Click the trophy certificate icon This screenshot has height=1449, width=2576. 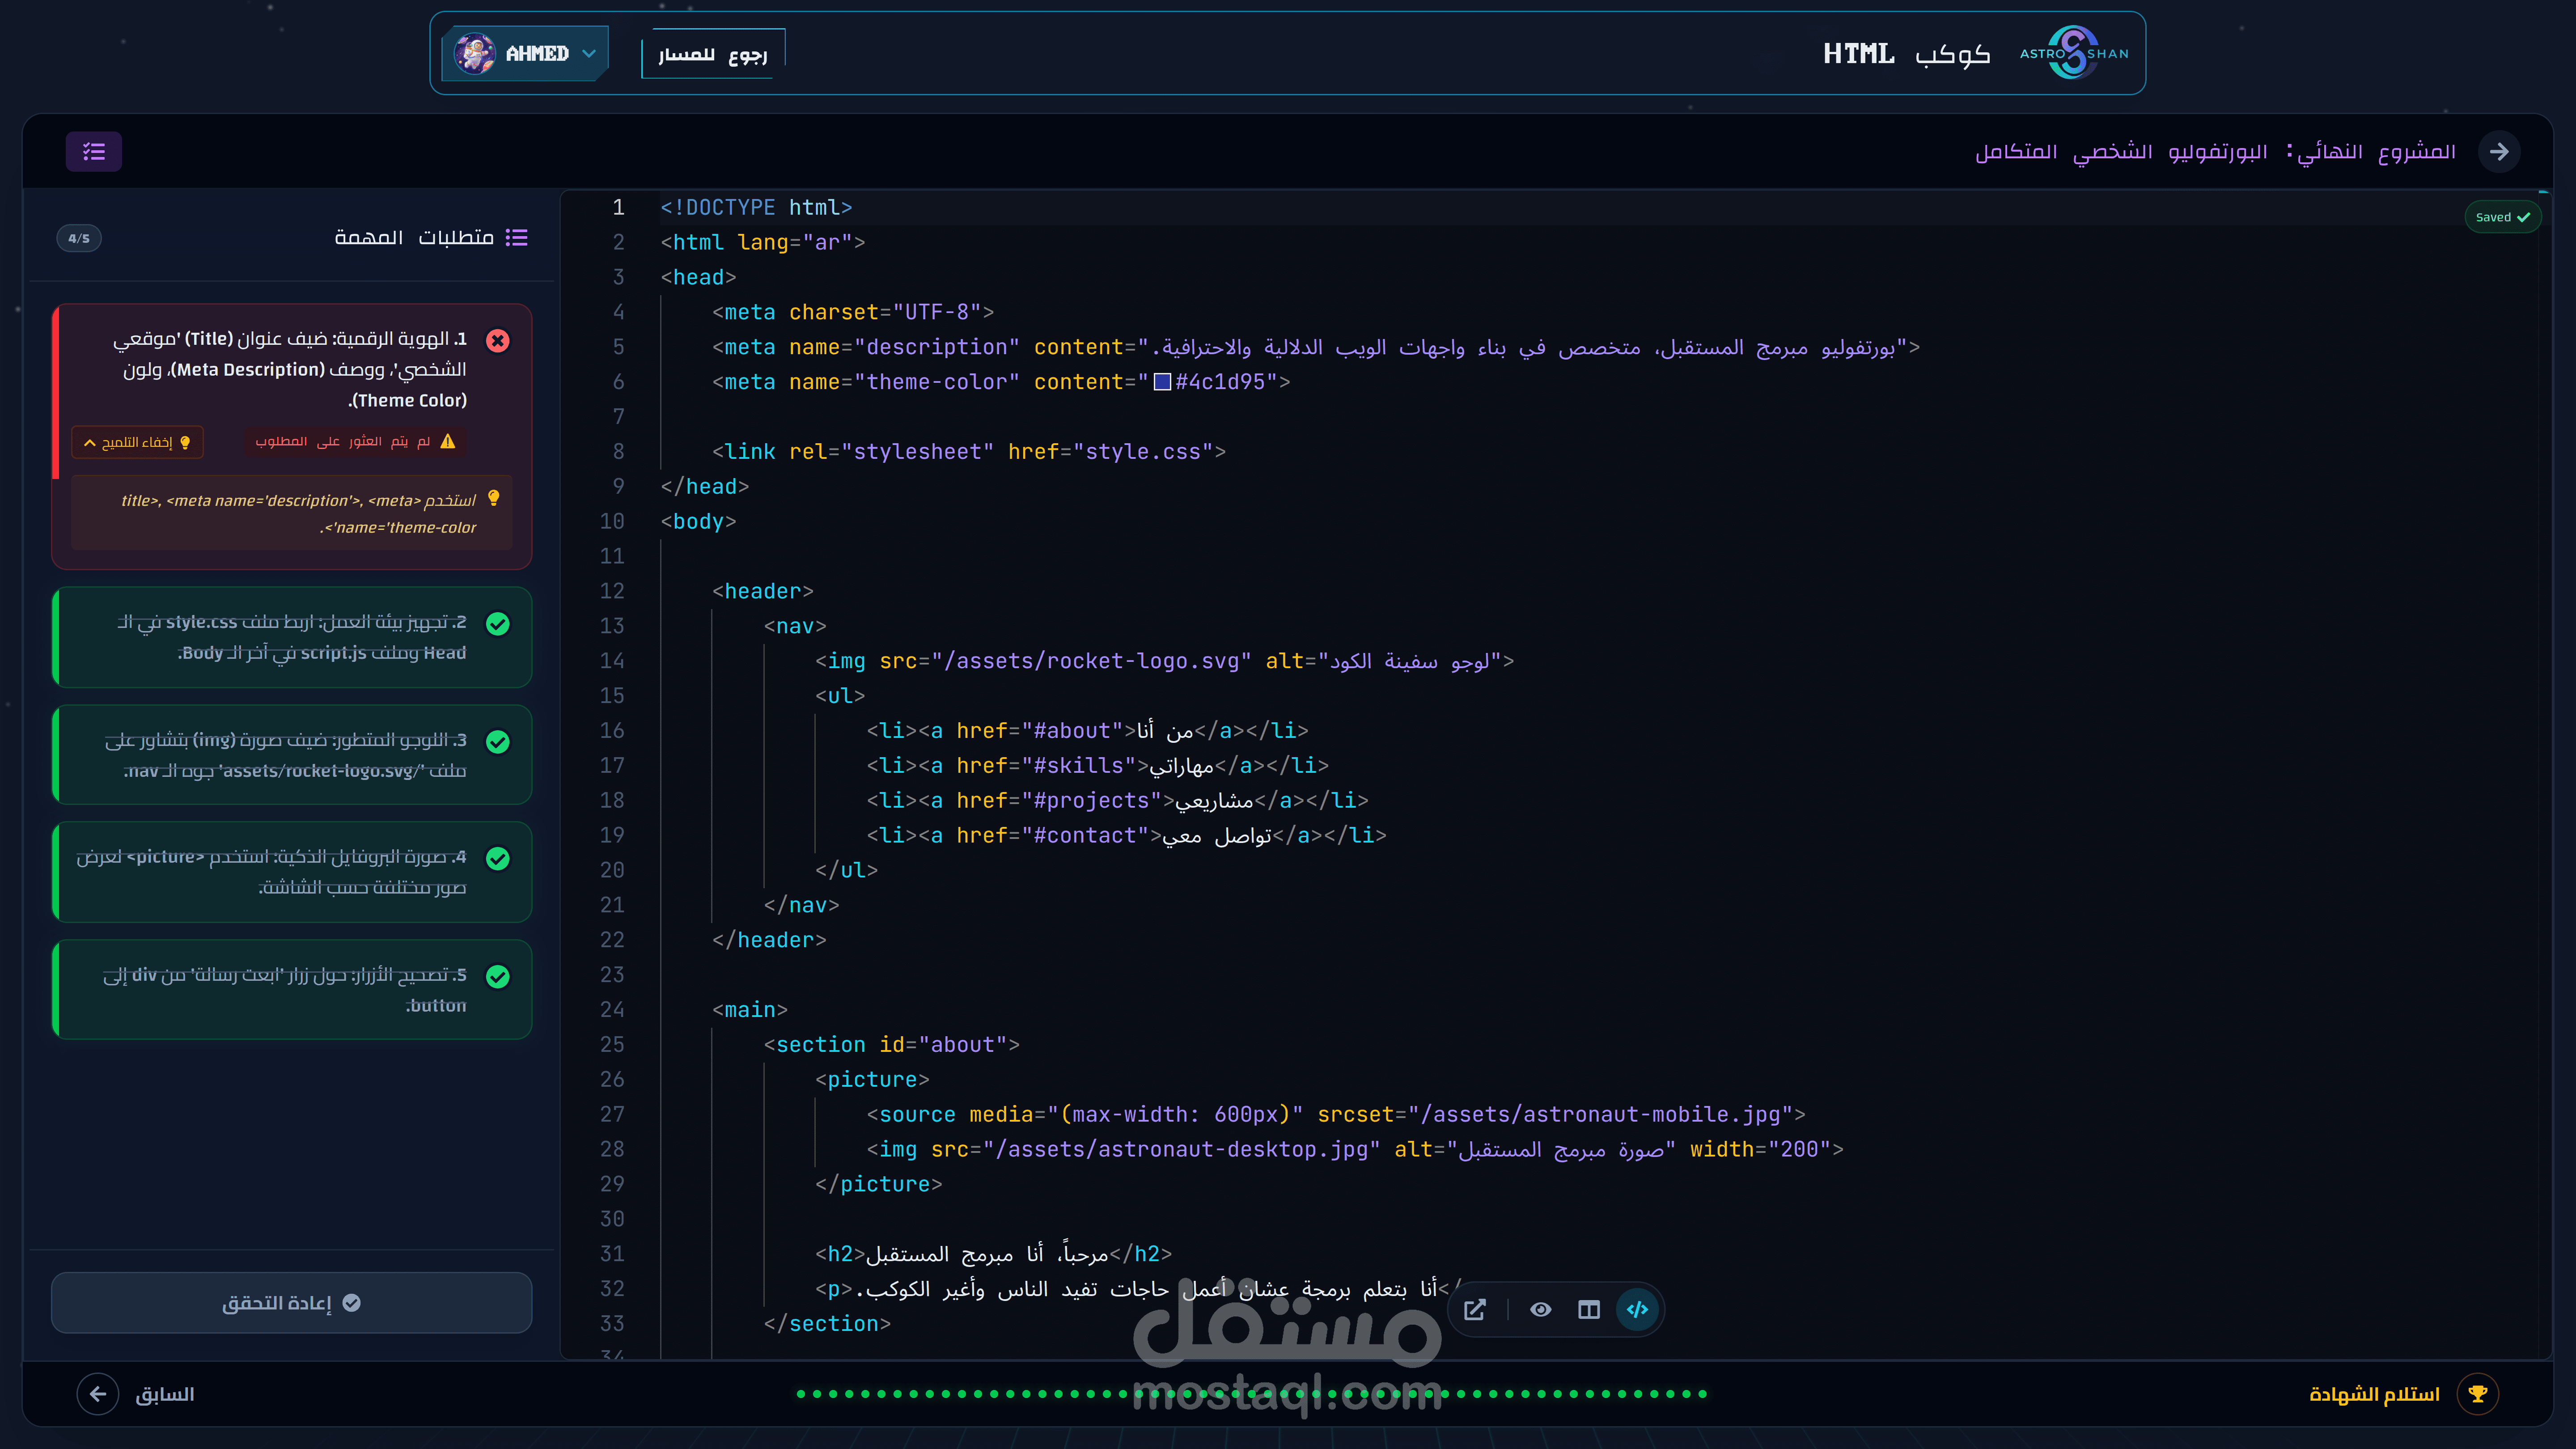[2478, 1393]
